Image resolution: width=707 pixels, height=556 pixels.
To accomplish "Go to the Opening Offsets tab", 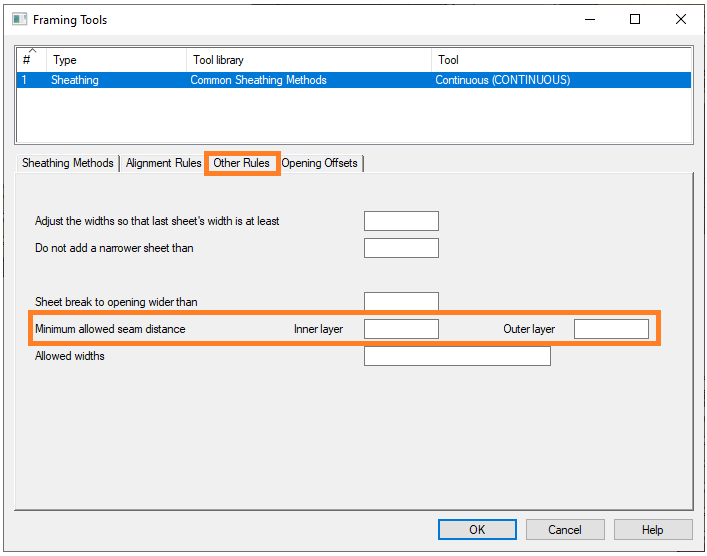I will (x=320, y=163).
